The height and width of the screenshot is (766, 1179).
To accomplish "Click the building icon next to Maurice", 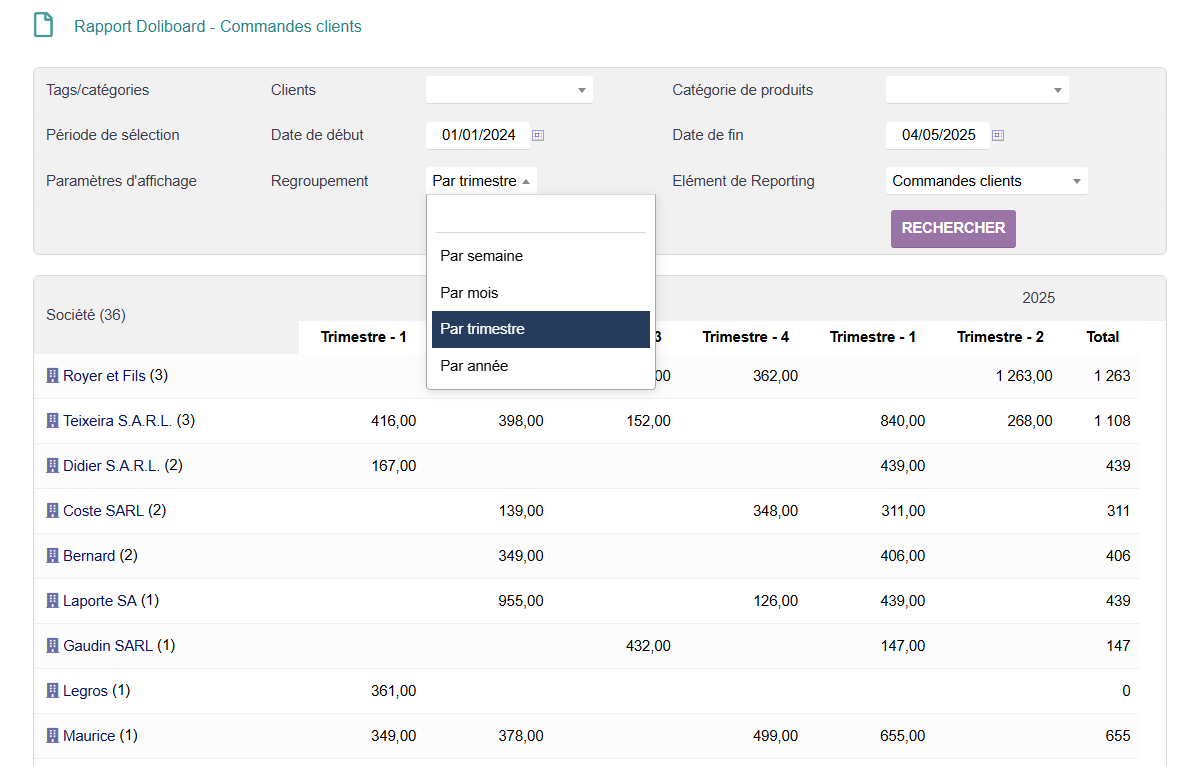I will coord(53,736).
